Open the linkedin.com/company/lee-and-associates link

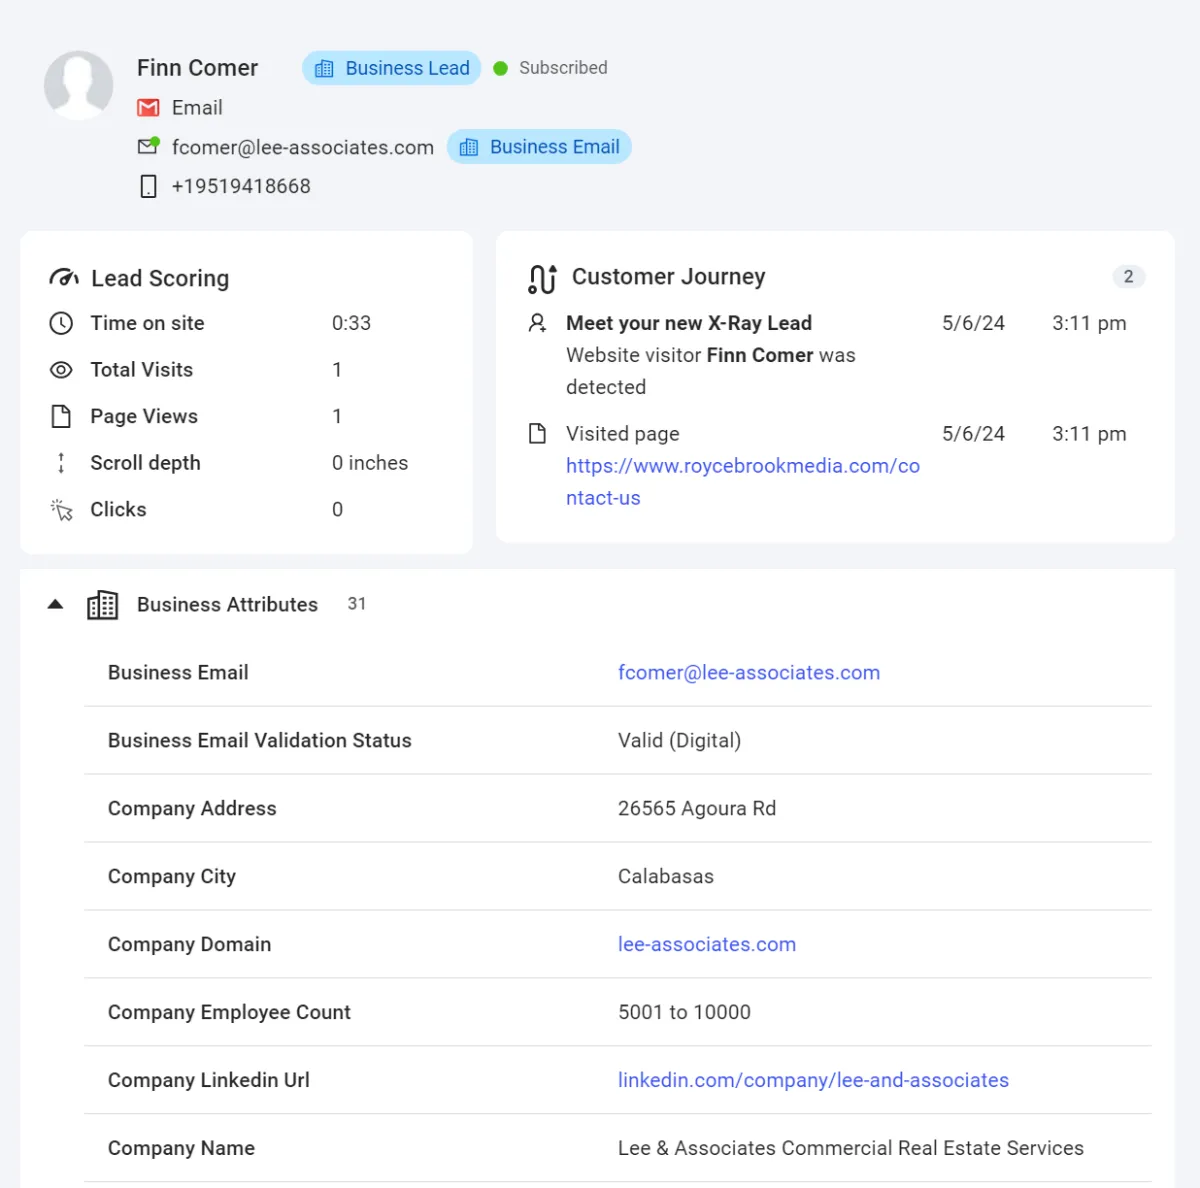[x=813, y=1080]
